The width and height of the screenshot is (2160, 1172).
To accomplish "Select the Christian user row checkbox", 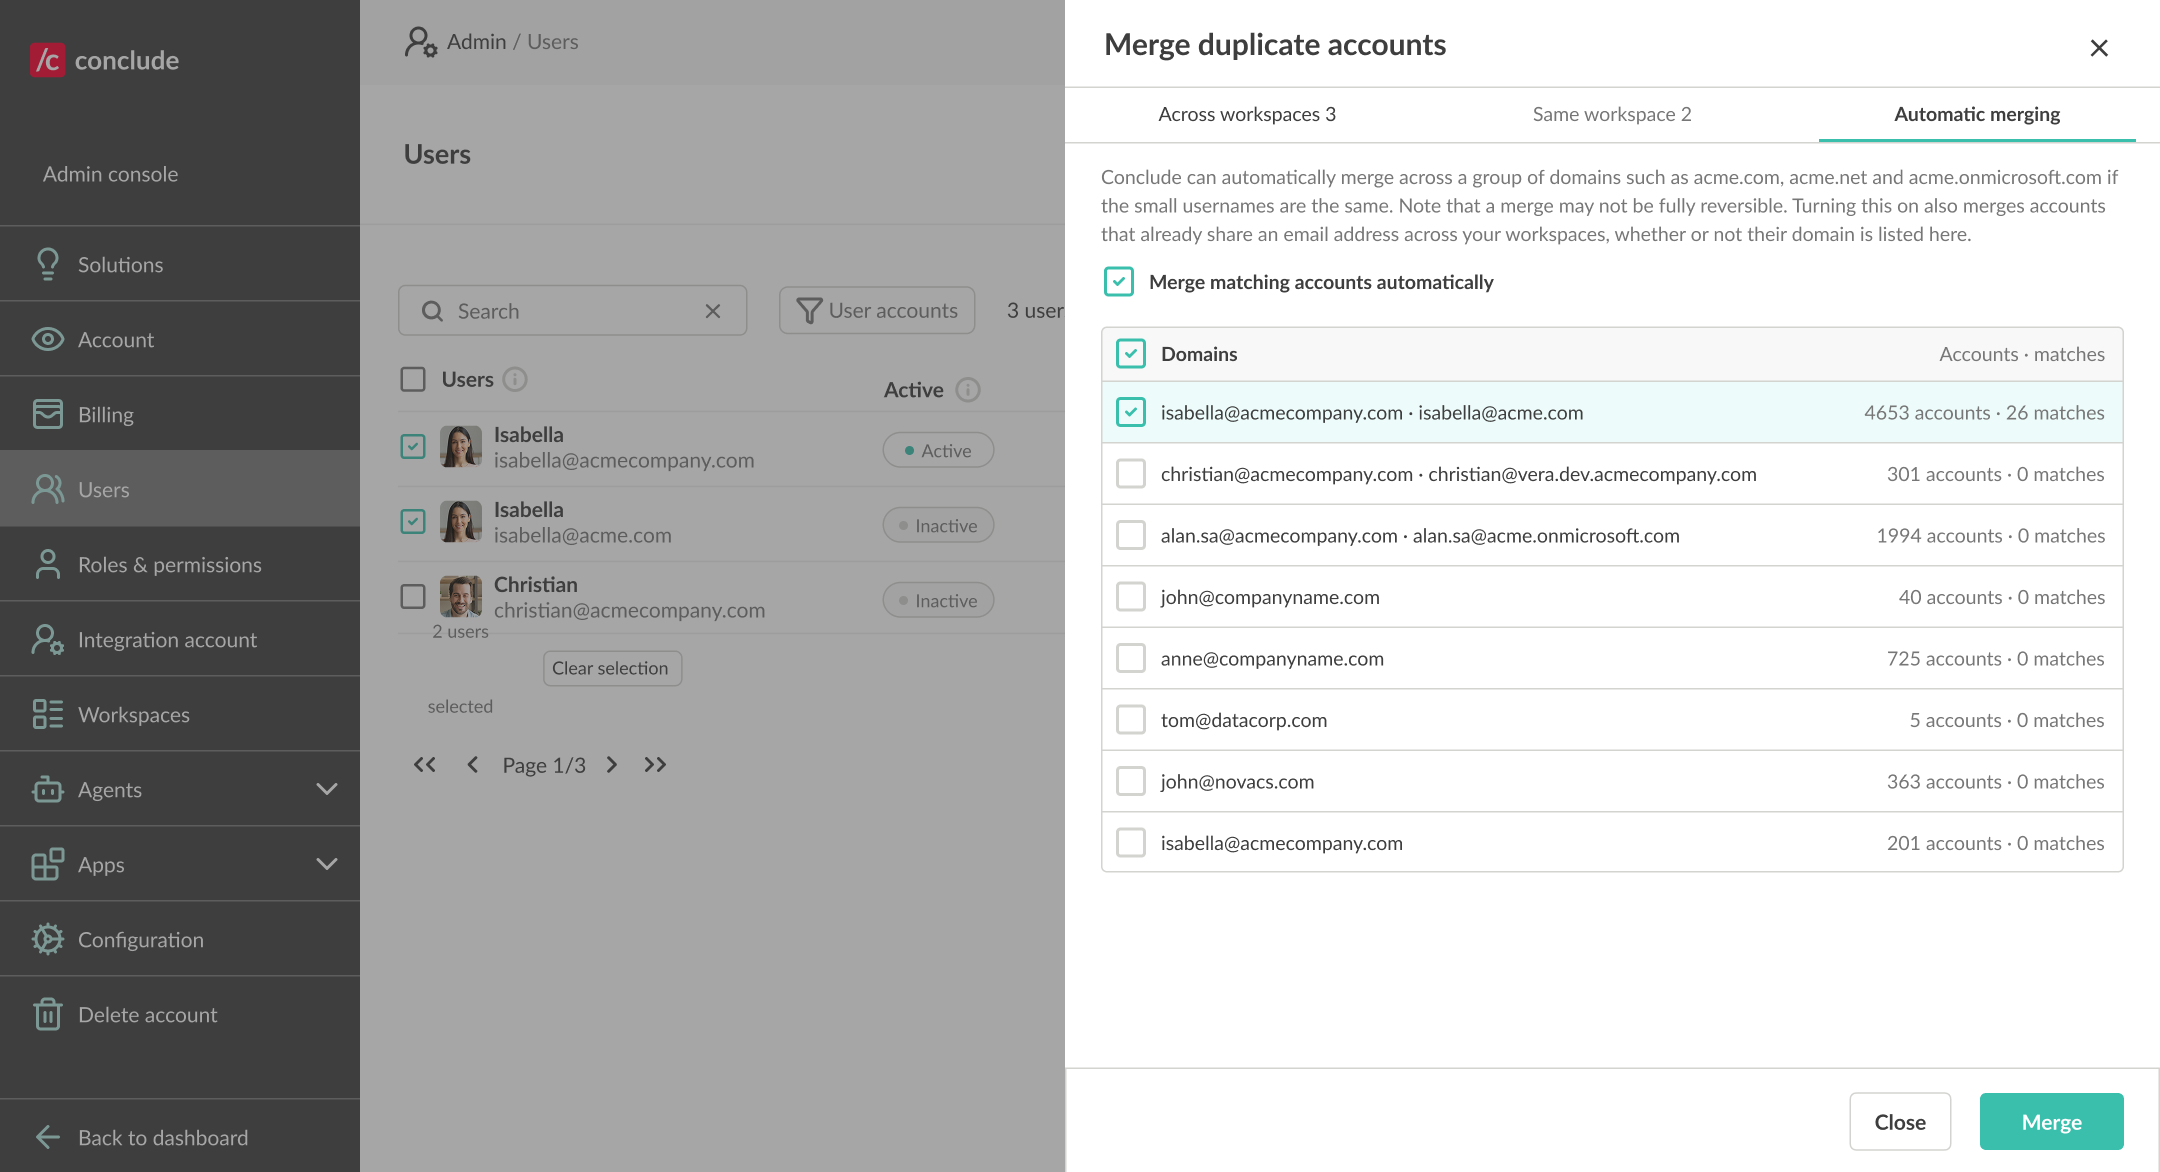I will (413, 596).
